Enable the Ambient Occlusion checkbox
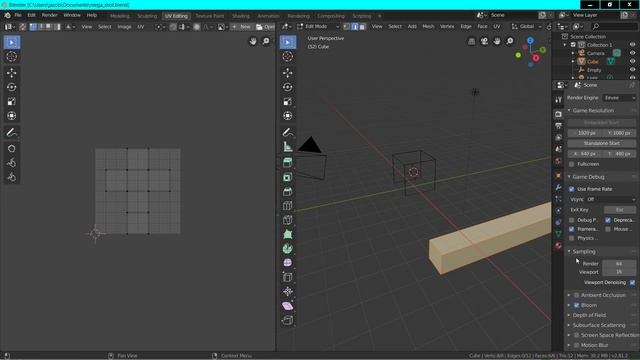 coord(576,295)
